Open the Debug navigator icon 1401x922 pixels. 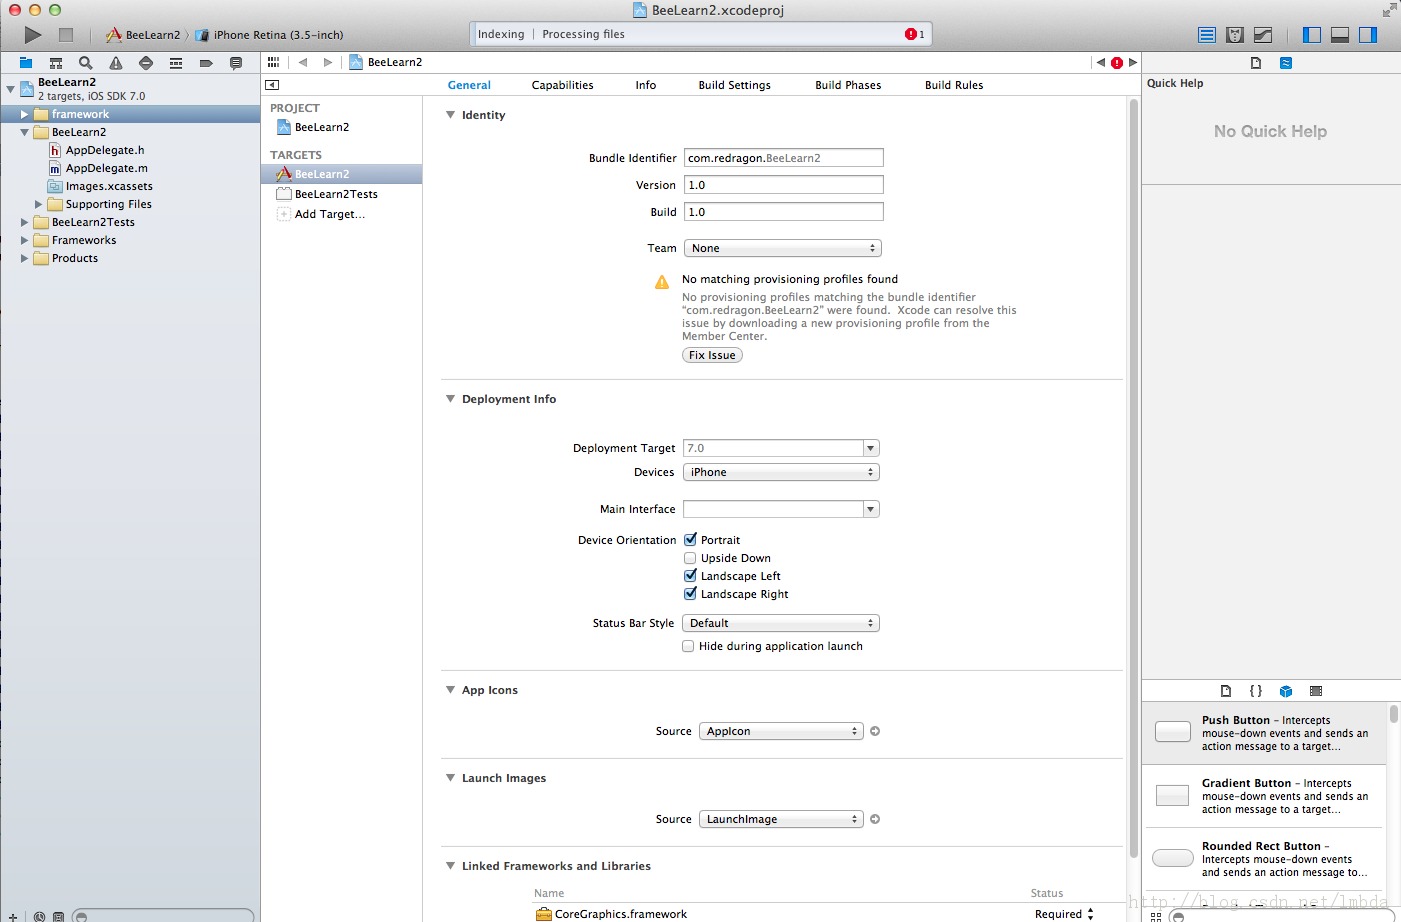click(176, 63)
